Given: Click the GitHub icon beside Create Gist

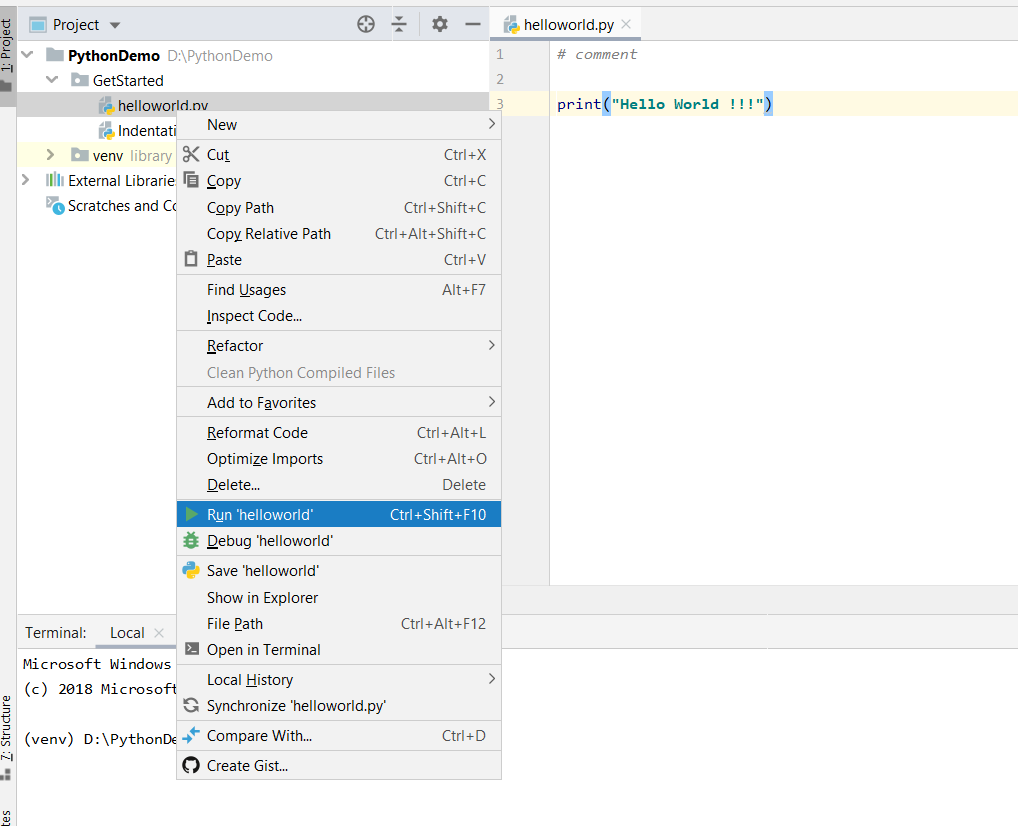Looking at the screenshot, I should click(190, 765).
